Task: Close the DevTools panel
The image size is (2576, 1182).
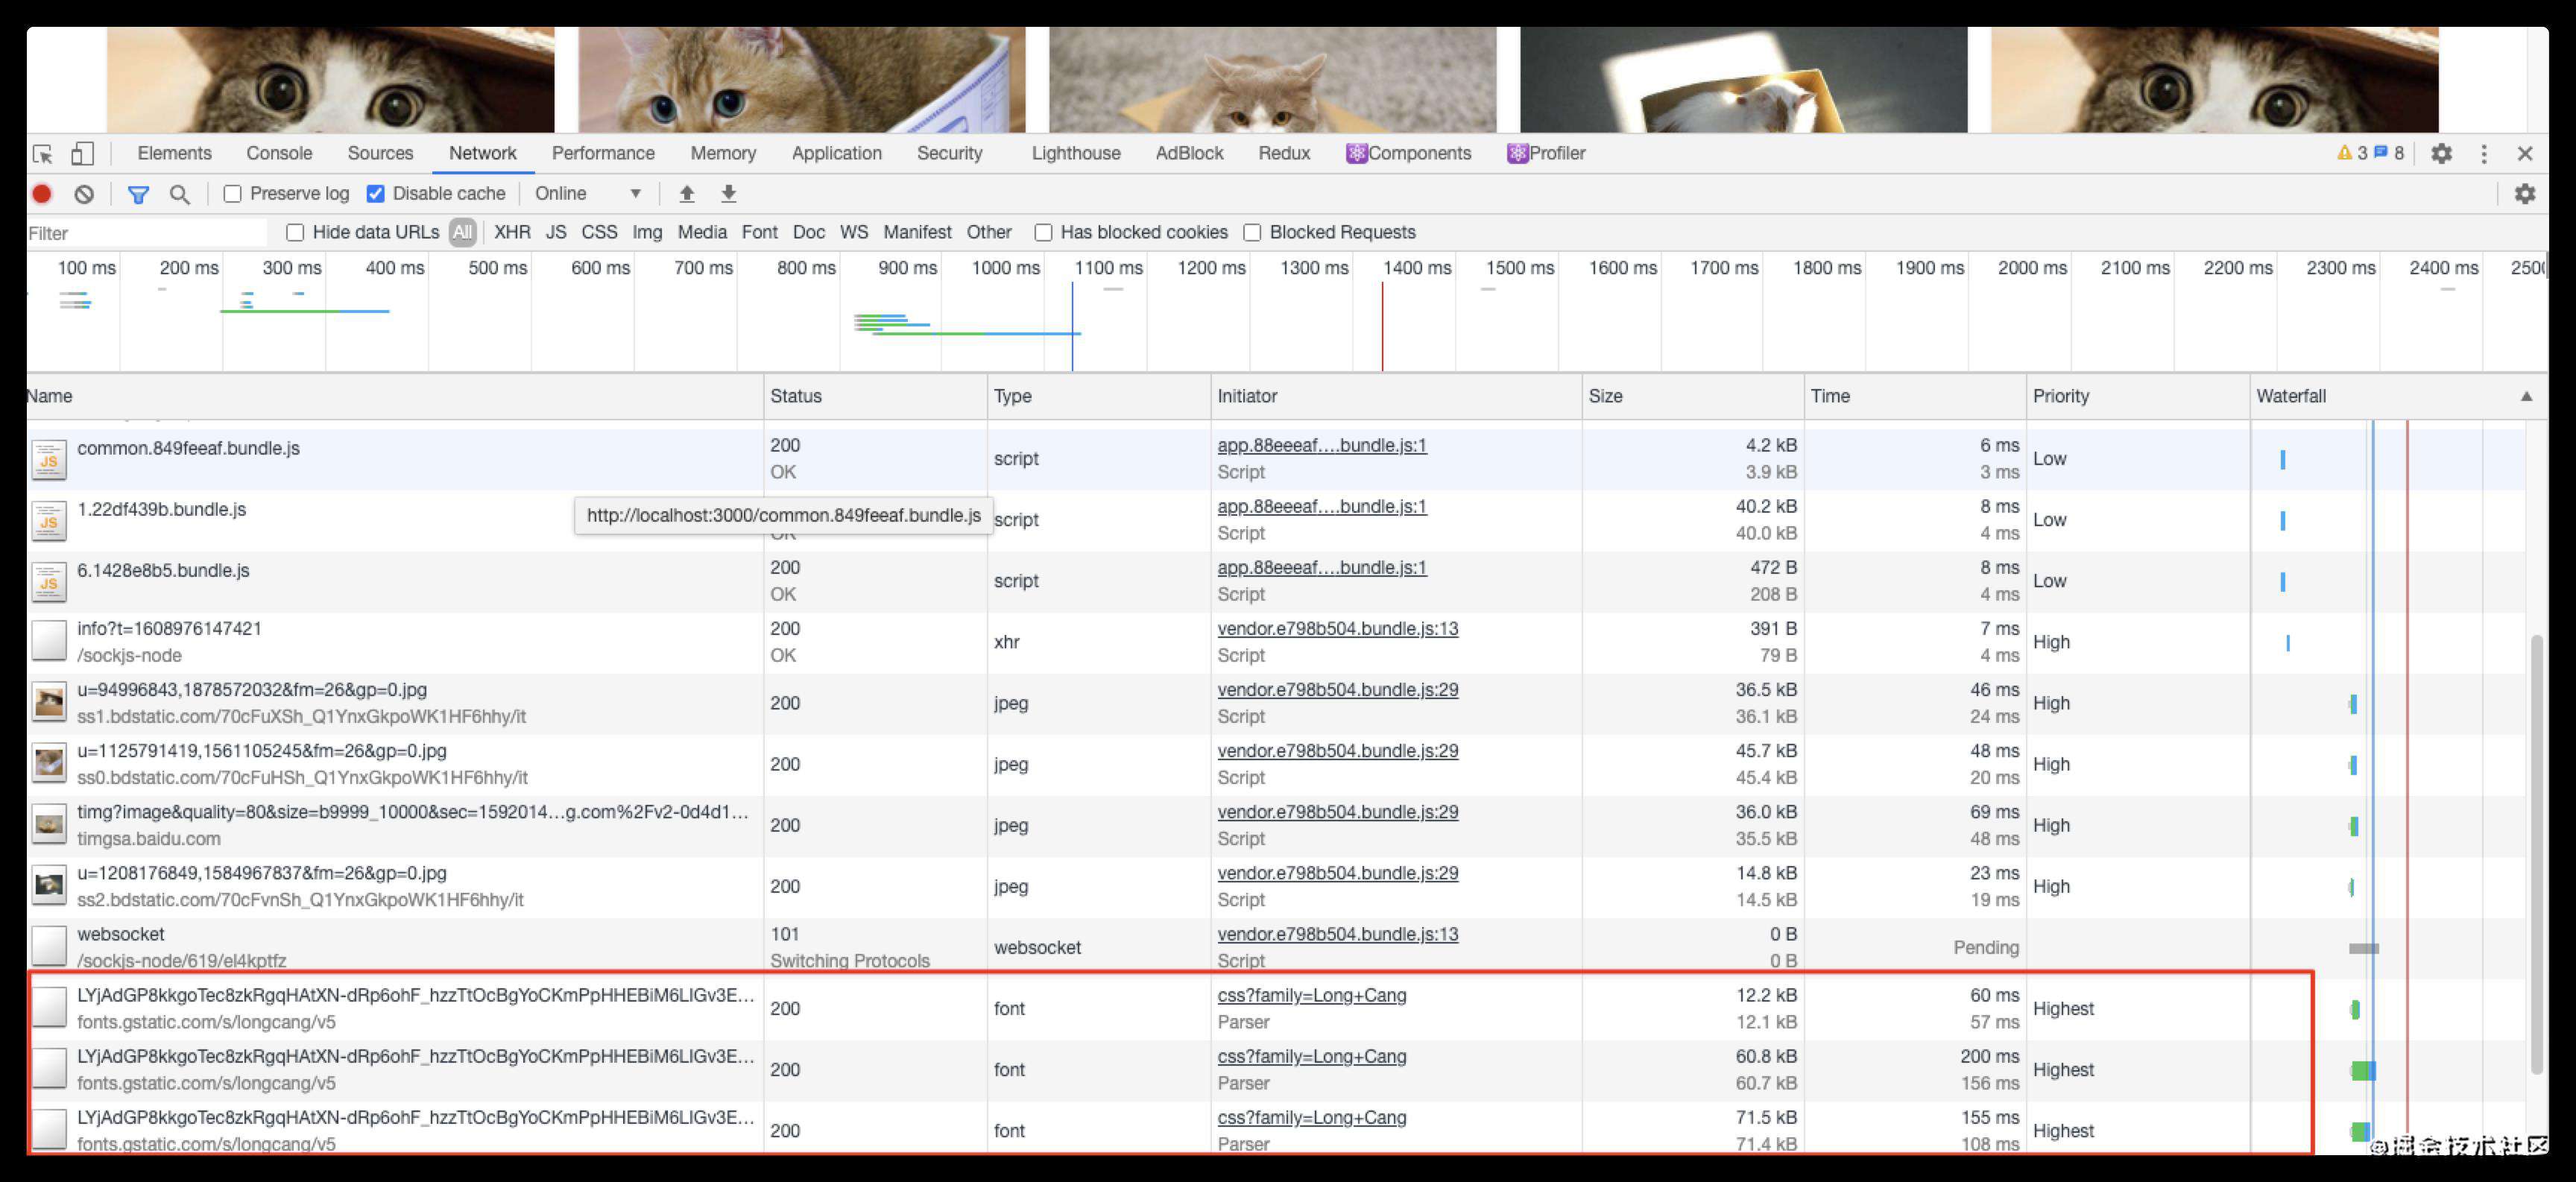Action: coord(2524,154)
